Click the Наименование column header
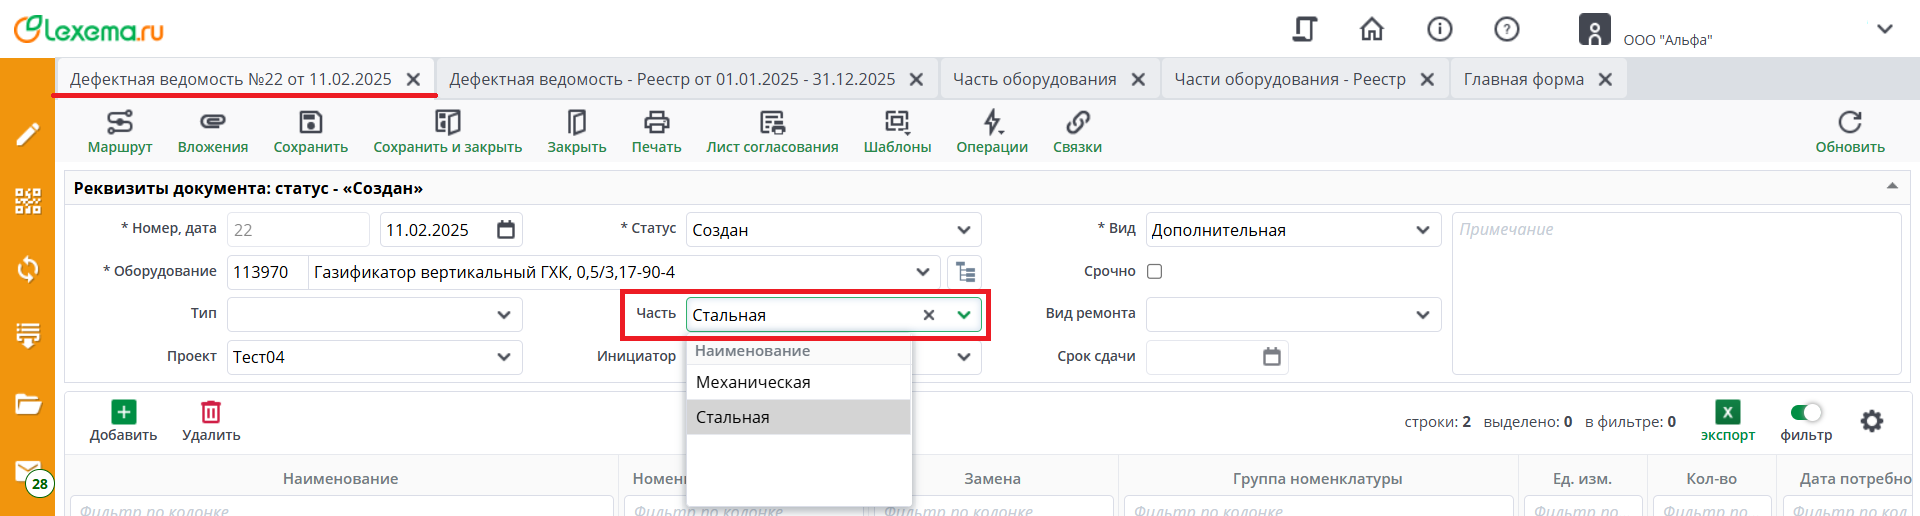1920x516 pixels. tap(341, 479)
